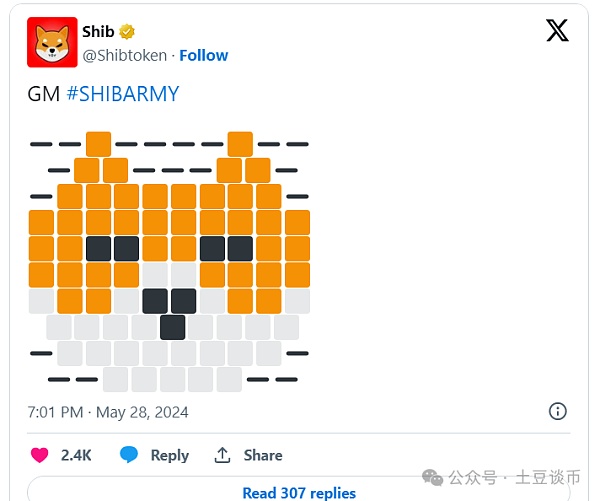Open Read 307 replies
The image size is (600, 501).
point(299,492)
